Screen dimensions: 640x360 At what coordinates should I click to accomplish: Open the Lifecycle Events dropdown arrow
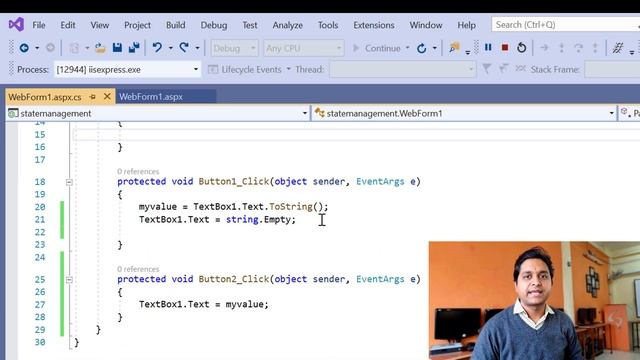tap(289, 69)
